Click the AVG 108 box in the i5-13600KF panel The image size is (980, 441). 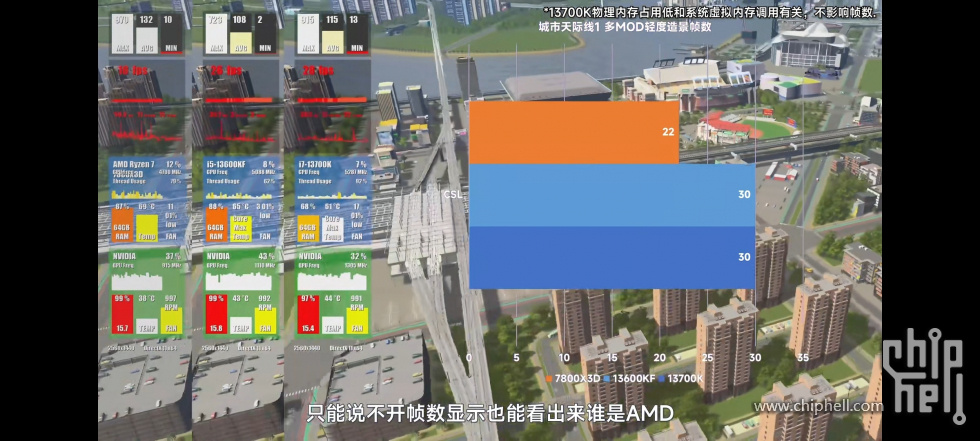[x=239, y=34]
